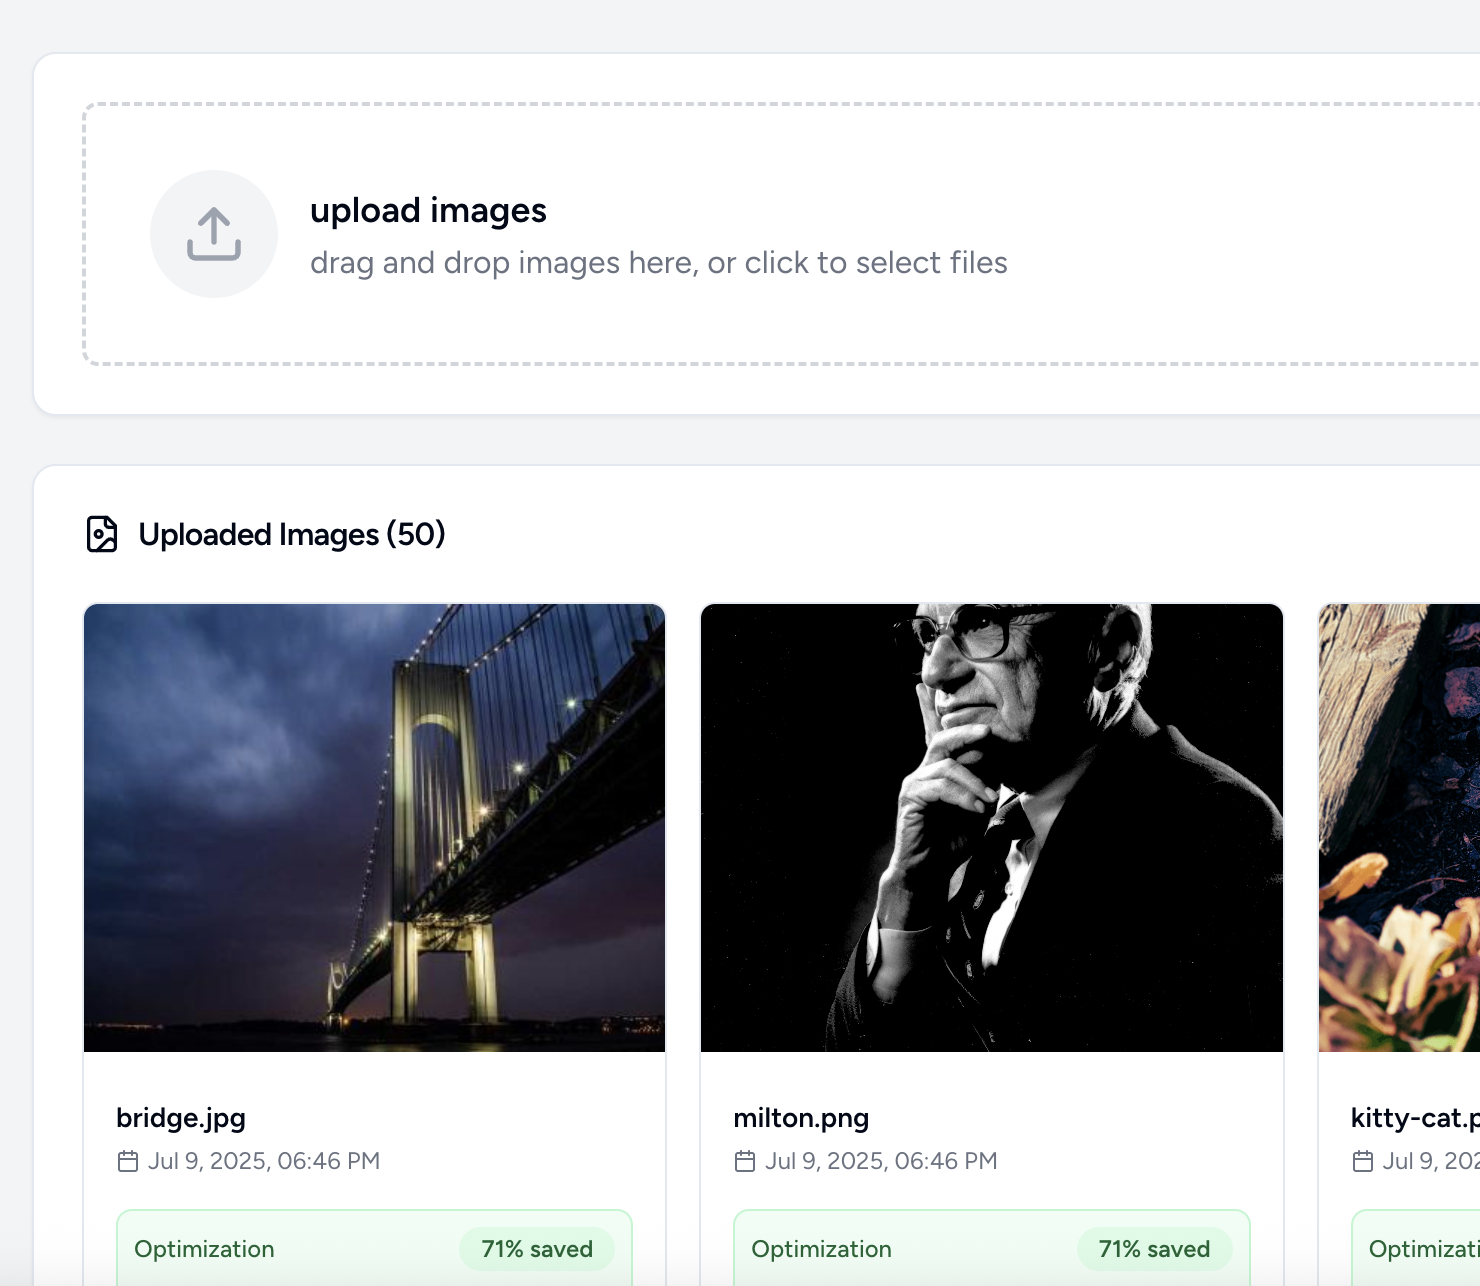Click the image file icon beside Uploaded Images
The height and width of the screenshot is (1286, 1480).
pos(103,535)
